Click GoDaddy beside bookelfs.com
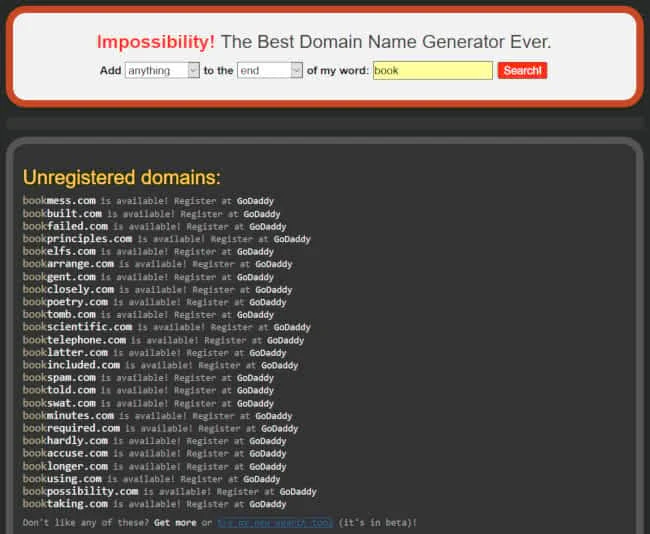This screenshot has width=650, height=534. [x=255, y=252]
